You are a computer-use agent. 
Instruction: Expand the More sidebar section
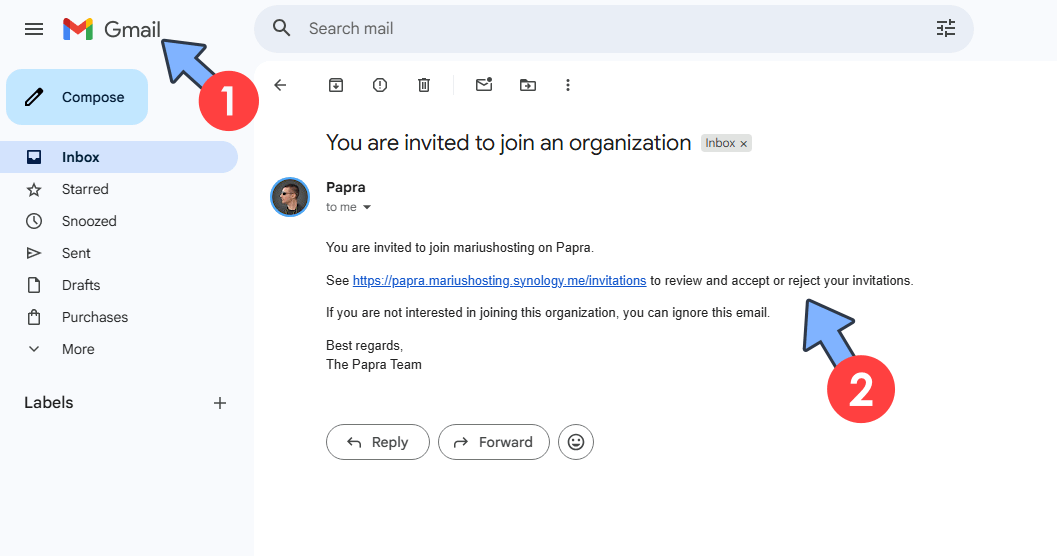tap(77, 349)
